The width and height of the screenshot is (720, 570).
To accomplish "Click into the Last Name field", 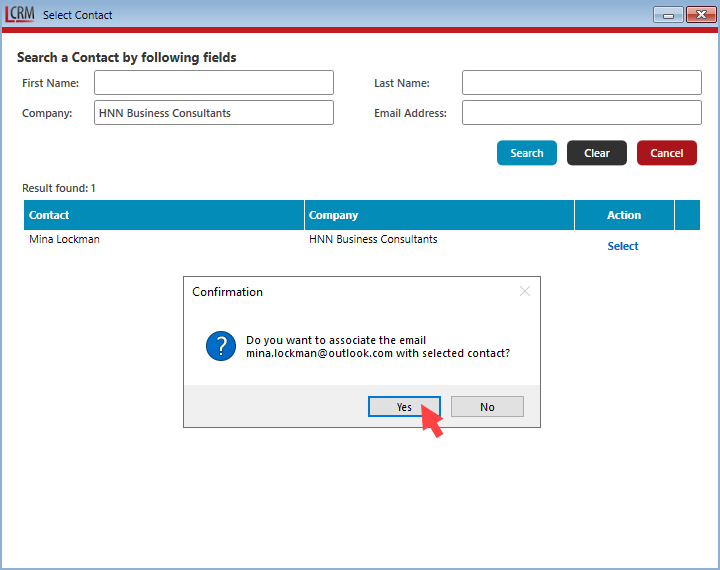I will tap(581, 83).
